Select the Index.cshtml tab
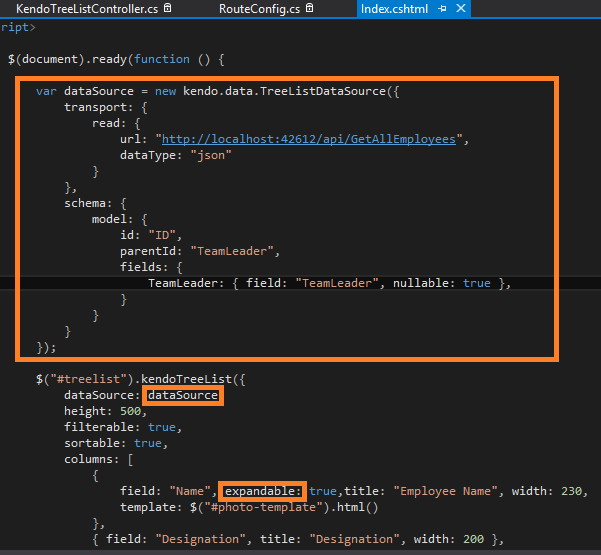The image size is (601, 555). pos(394,9)
